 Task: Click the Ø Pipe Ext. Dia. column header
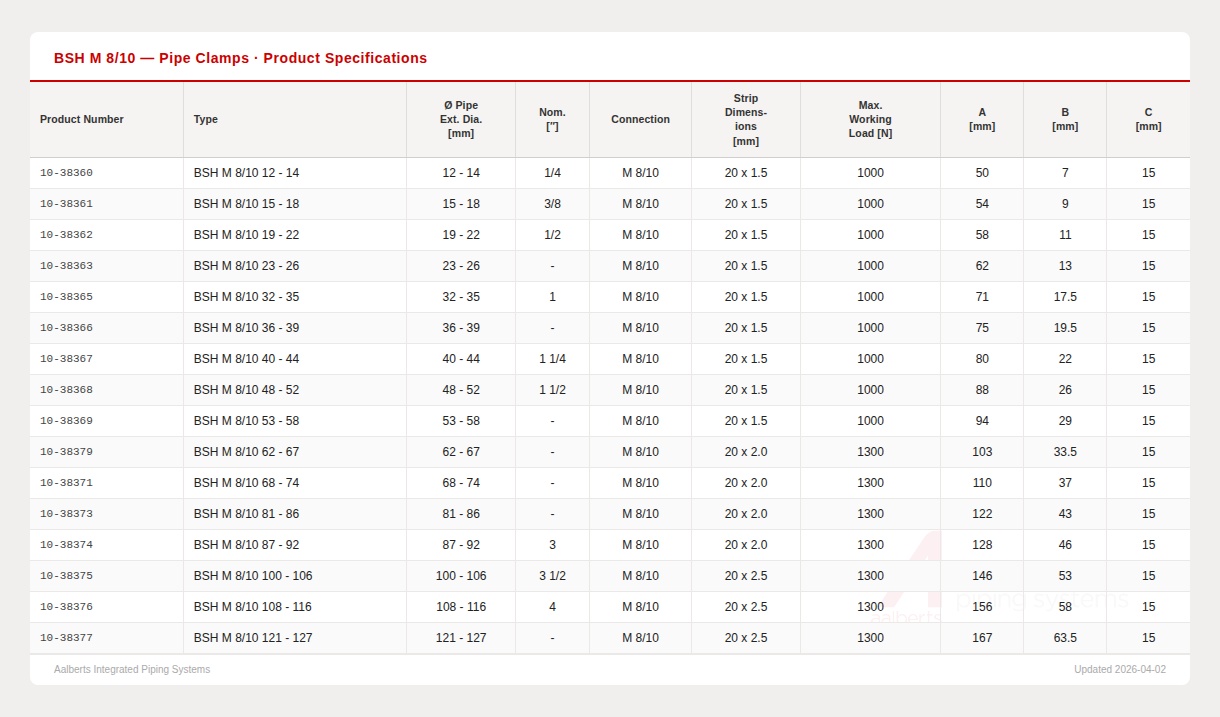tap(461, 119)
